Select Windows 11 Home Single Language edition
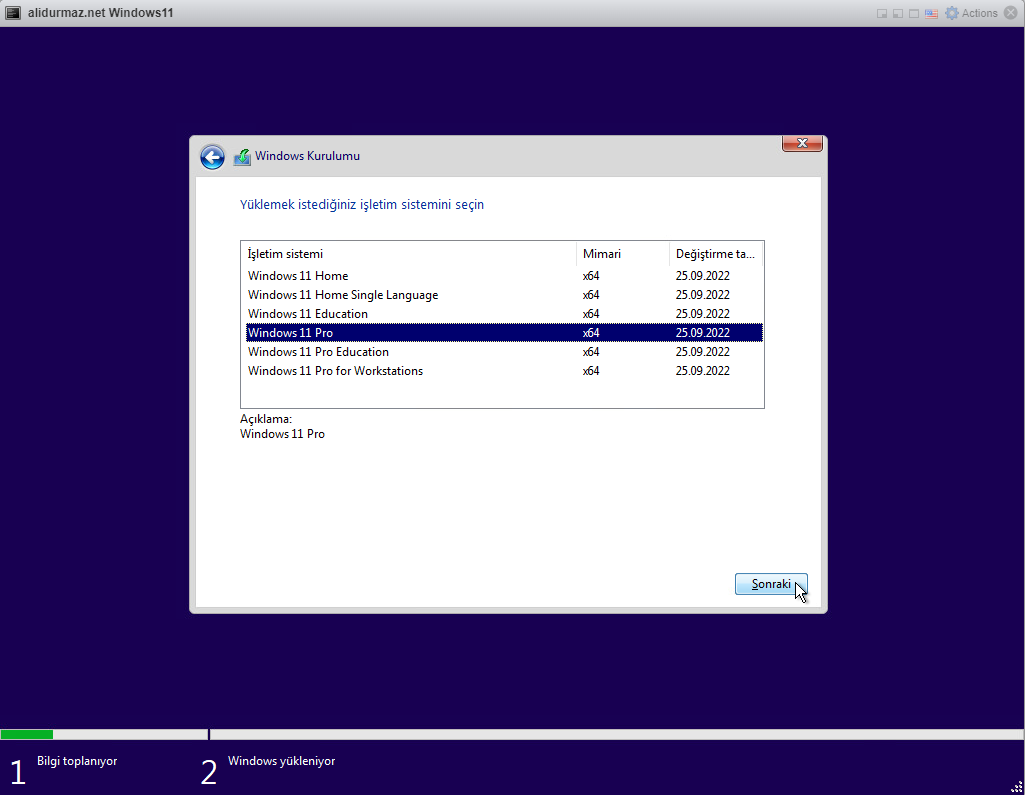Screen dimensions: 1025x795 pos(342,294)
